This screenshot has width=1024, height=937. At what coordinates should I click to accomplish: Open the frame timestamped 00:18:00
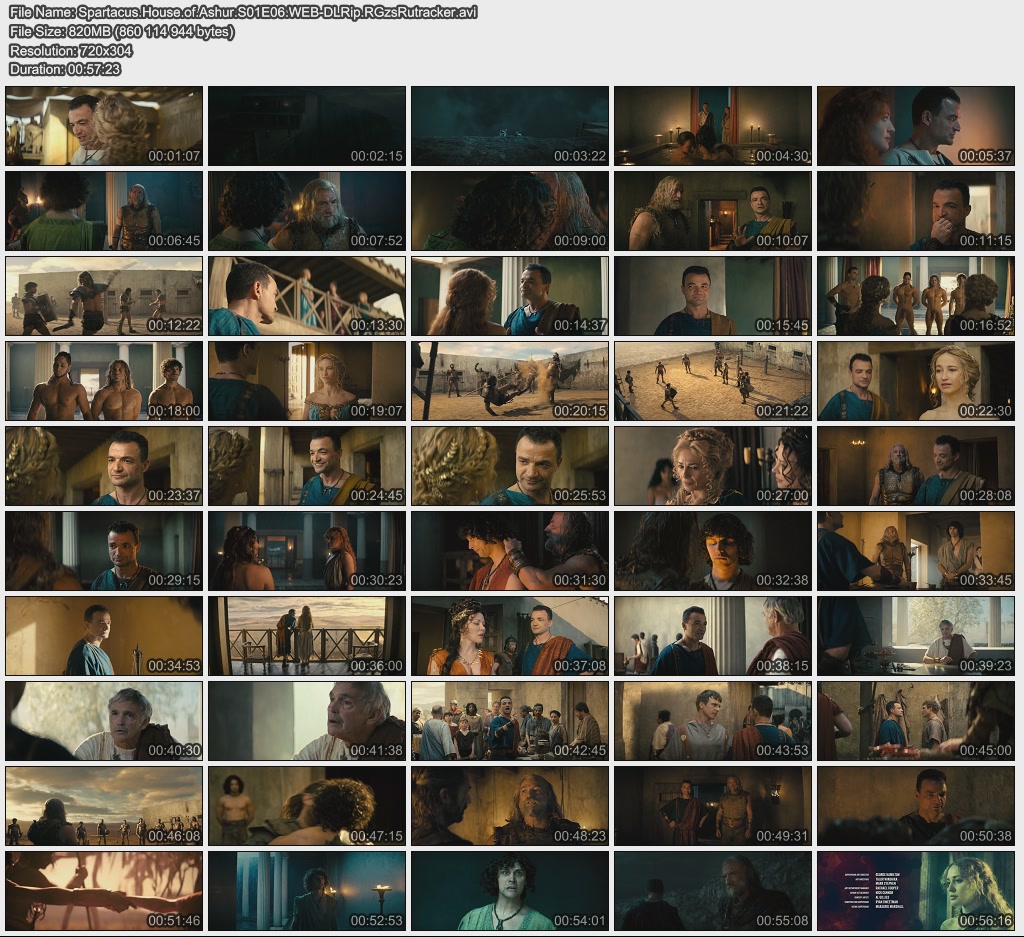tap(104, 381)
